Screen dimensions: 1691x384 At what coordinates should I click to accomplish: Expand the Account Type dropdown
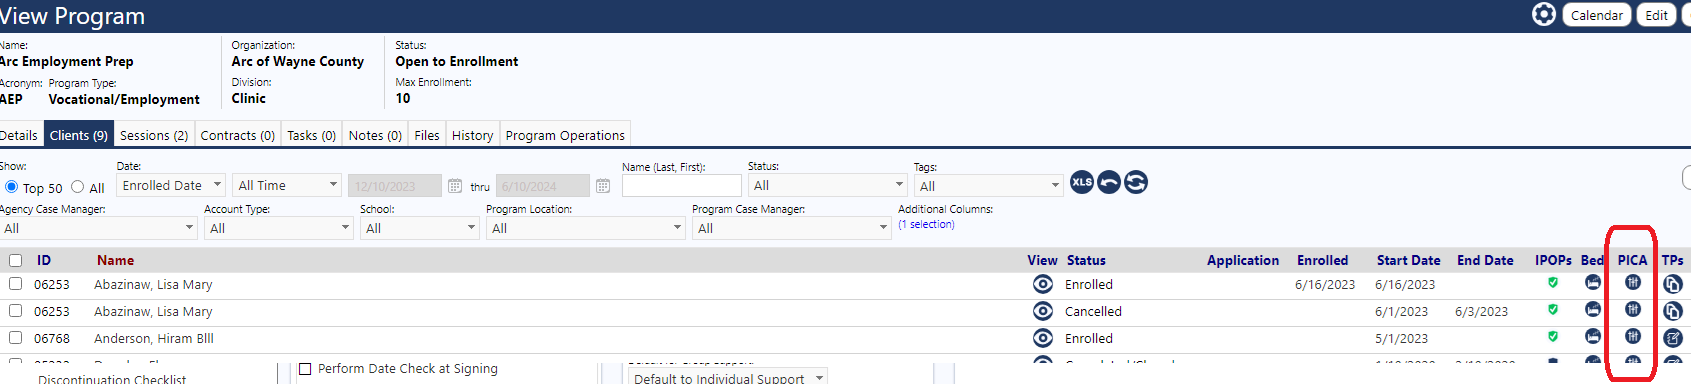(x=278, y=228)
